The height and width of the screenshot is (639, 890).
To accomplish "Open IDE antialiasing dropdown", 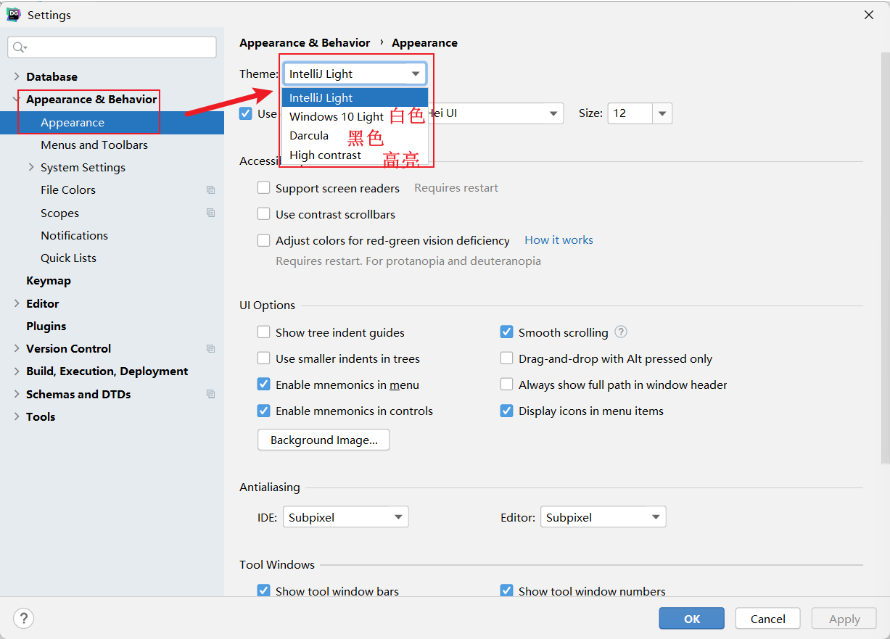I will pyautogui.click(x=346, y=517).
